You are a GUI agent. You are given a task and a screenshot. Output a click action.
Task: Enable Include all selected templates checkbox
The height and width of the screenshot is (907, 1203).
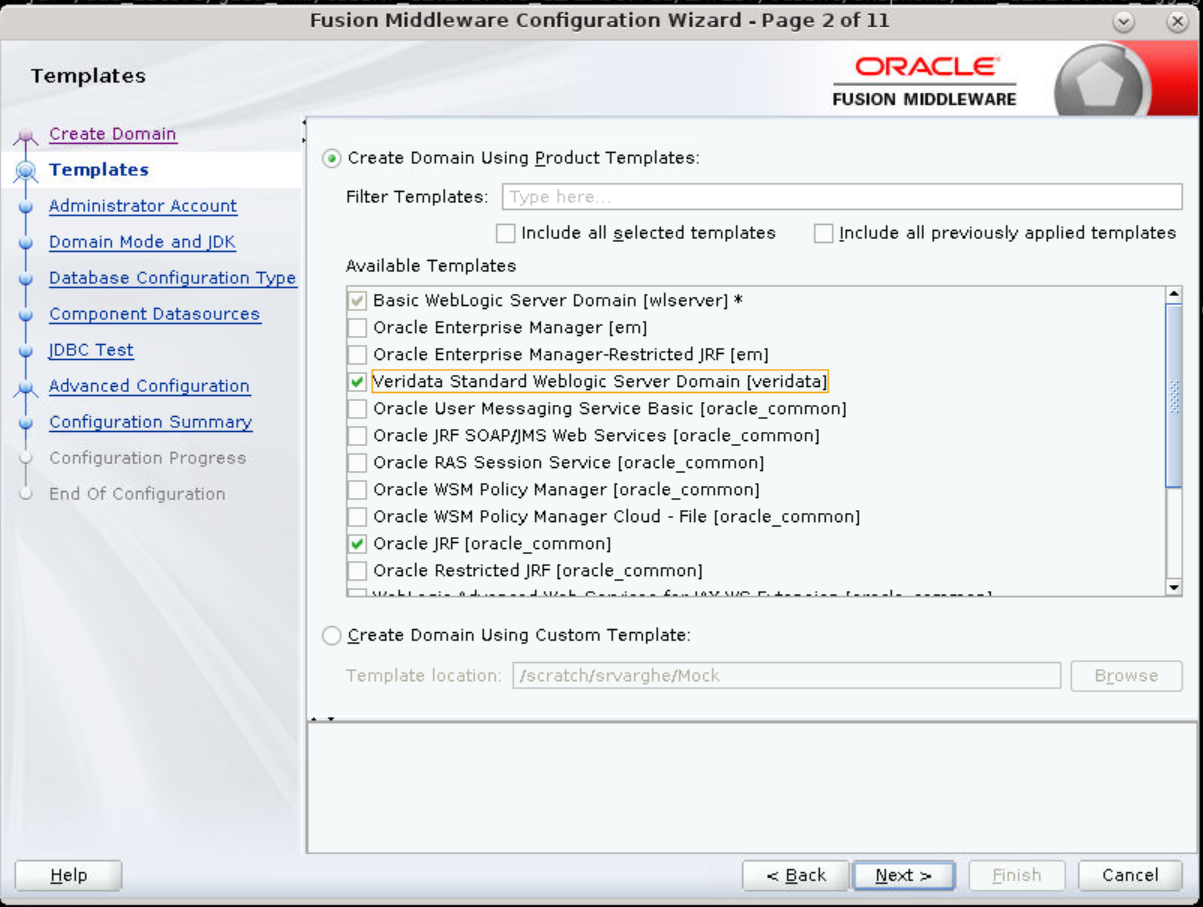[505, 233]
